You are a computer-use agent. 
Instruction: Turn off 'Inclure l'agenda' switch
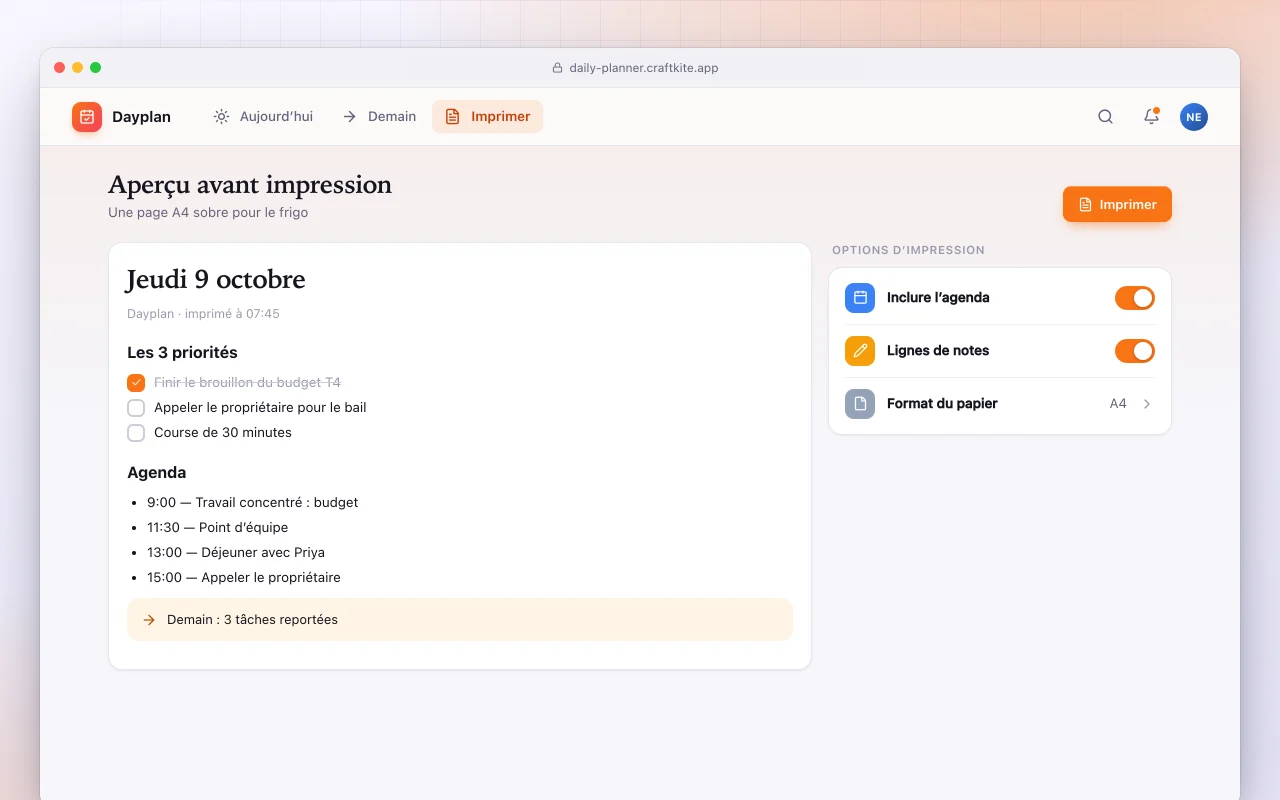coord(1135,298)
